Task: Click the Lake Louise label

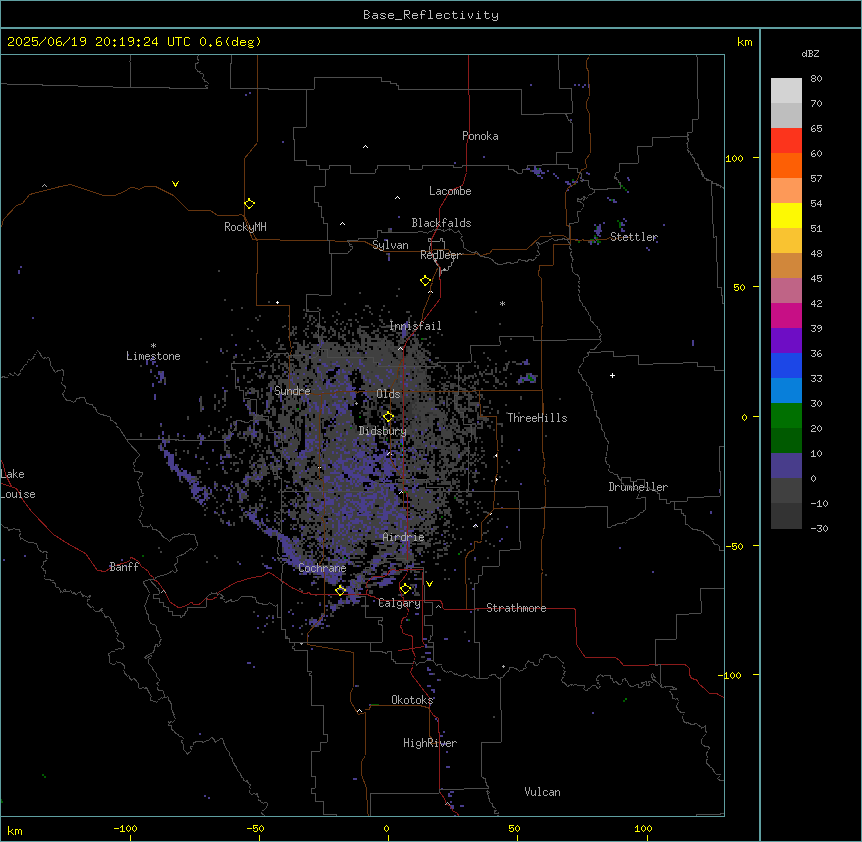Action: click(18, 484)
